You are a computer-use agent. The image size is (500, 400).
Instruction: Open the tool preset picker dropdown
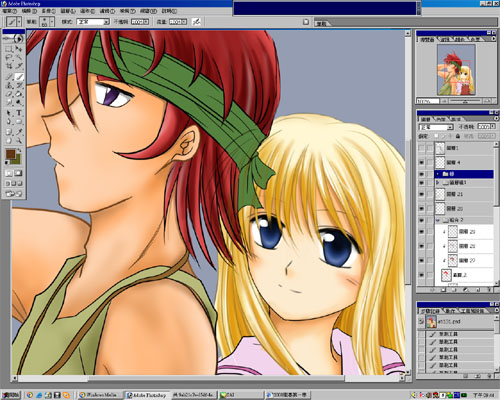tap(19, 22)
